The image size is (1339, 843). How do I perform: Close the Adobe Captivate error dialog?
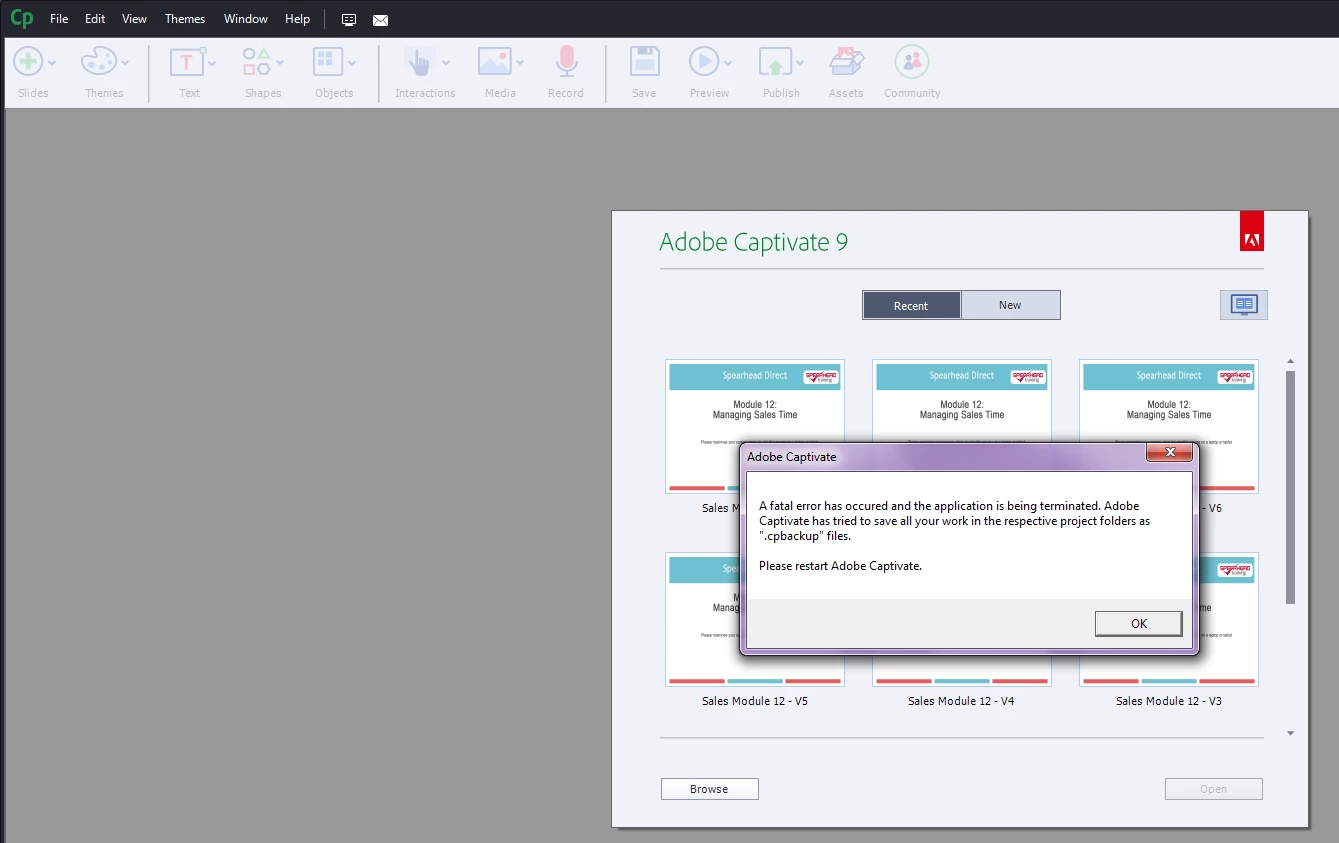point(1169,454)
